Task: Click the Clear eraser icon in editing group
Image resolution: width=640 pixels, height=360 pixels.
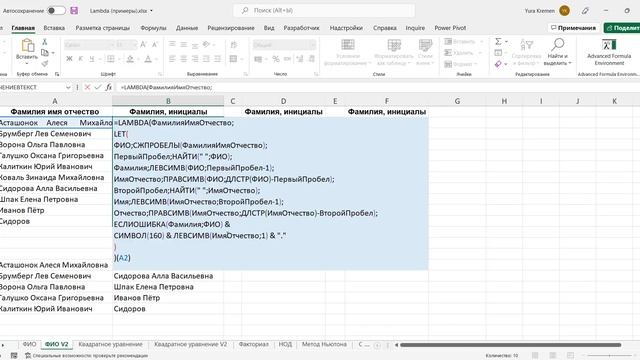Action: coord(498,64)
